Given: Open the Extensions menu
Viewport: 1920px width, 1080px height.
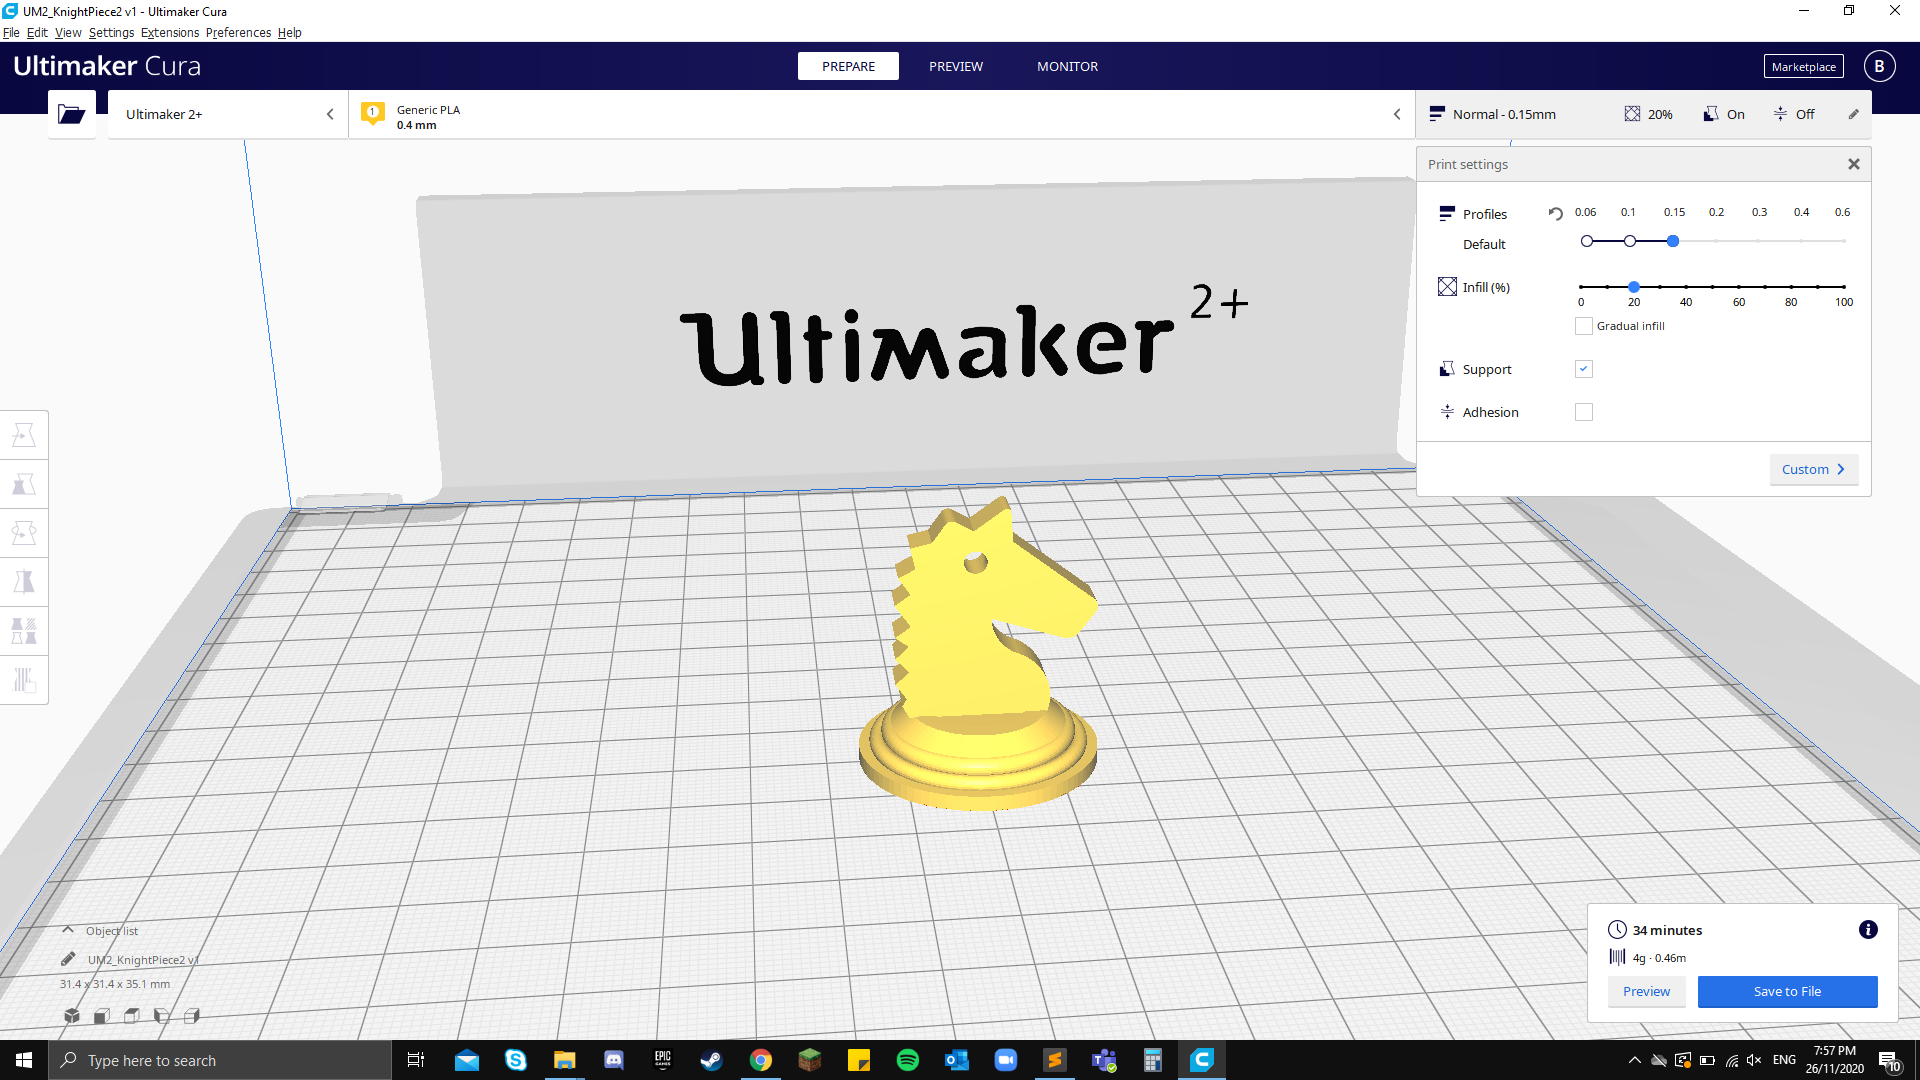Looking at the screenshot, I should pyautogui.click(x=170, y=32).
